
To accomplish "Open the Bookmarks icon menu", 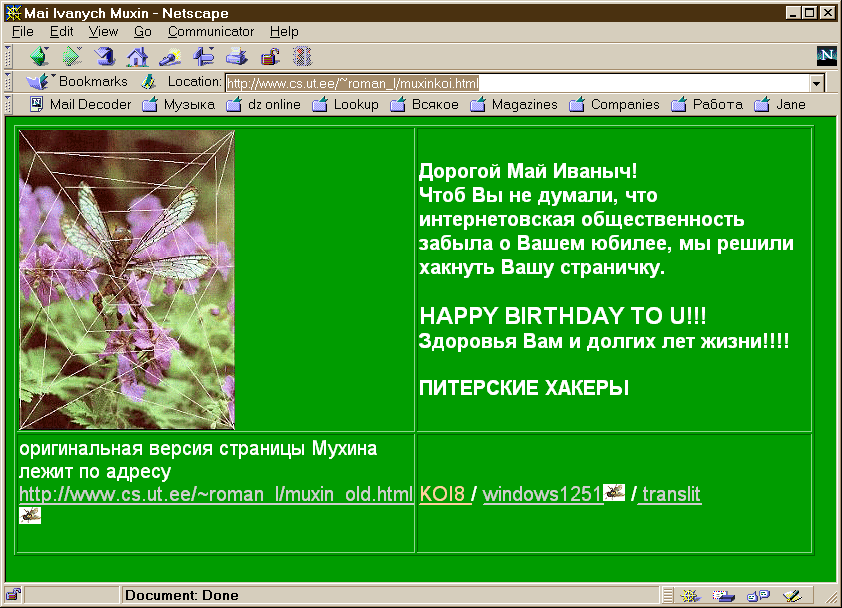I will coord(39,82).
